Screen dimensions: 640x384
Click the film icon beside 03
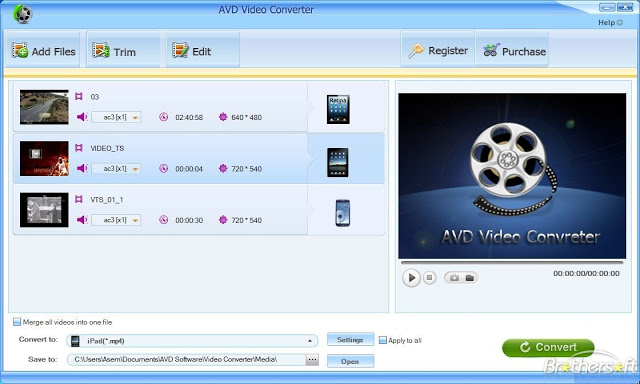pyautogui.click(x=79, y=96)
